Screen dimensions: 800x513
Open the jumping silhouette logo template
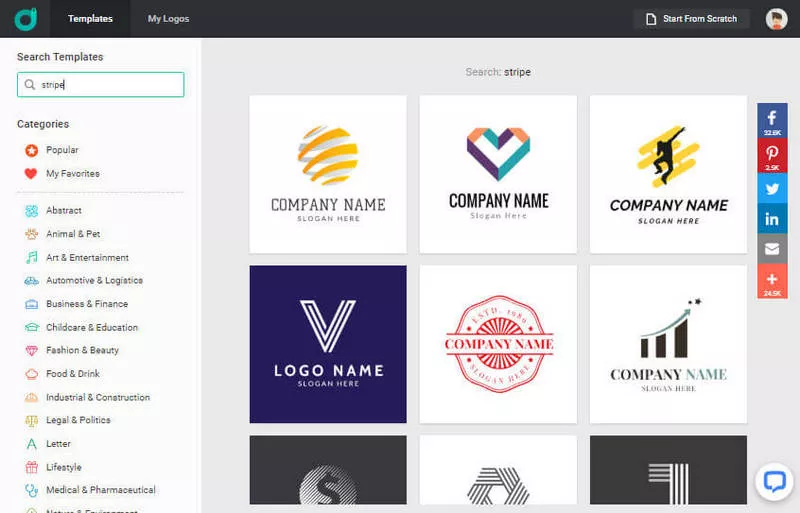tap(668, 174)
